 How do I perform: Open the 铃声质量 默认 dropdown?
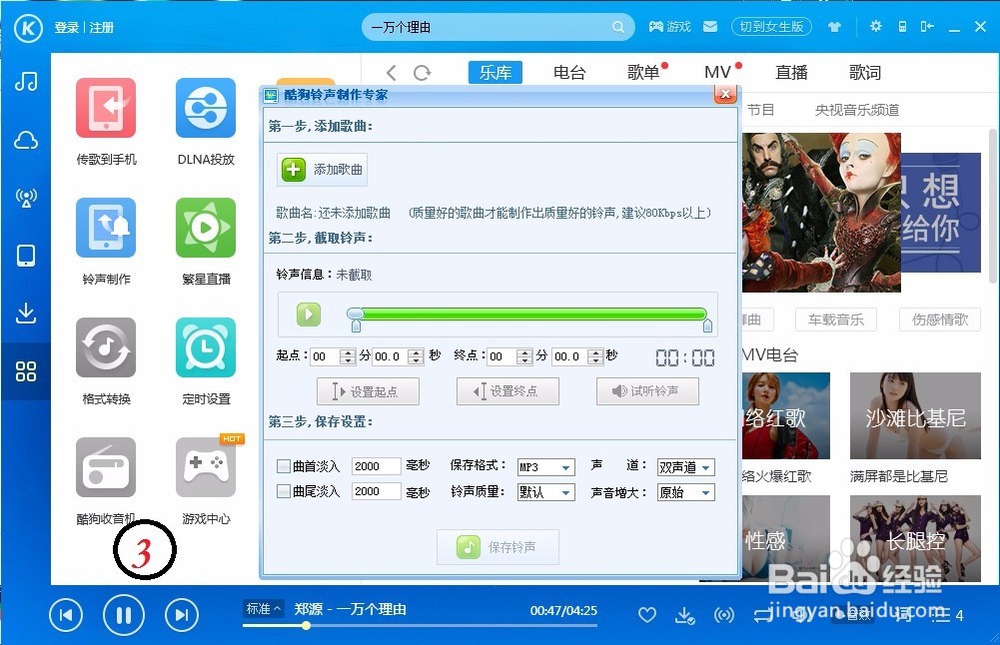pyautogui.click(x=546, y=492)
